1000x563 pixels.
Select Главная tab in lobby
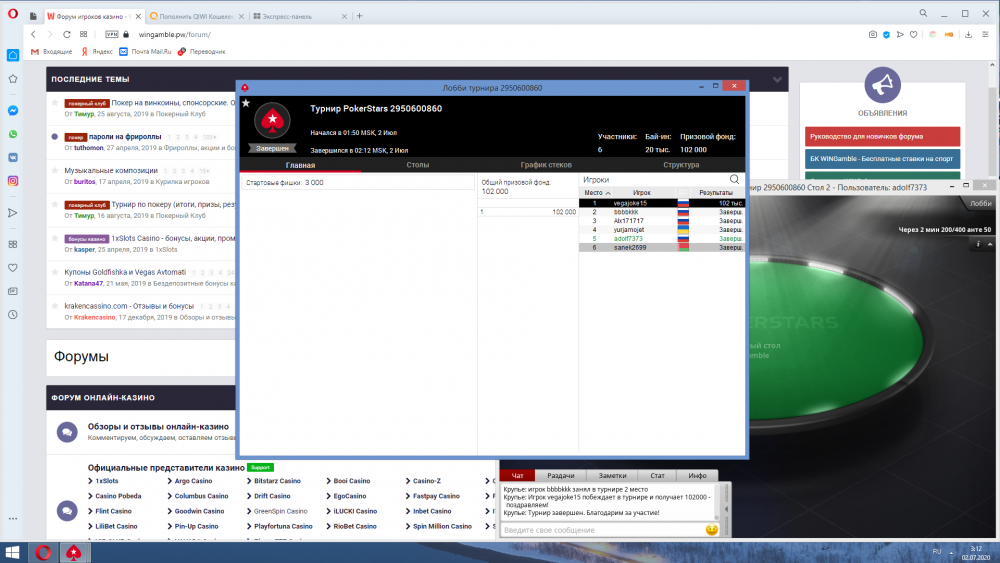(300, 165)
